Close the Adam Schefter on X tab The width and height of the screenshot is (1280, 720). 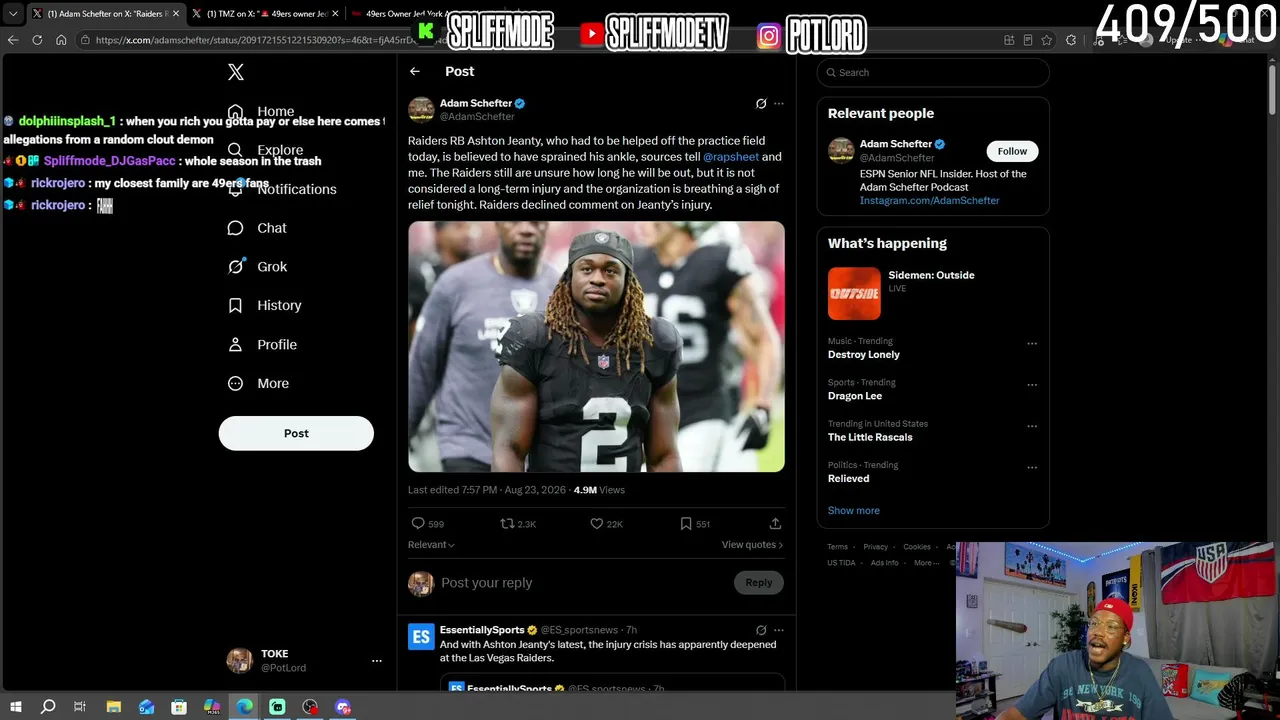pyautogui.click(x=176, y=14)
